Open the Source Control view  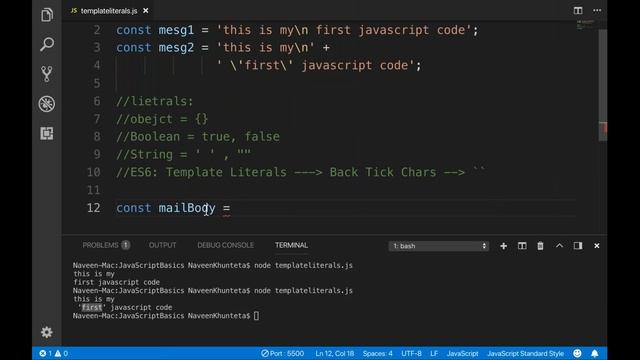tap(47, 74)
